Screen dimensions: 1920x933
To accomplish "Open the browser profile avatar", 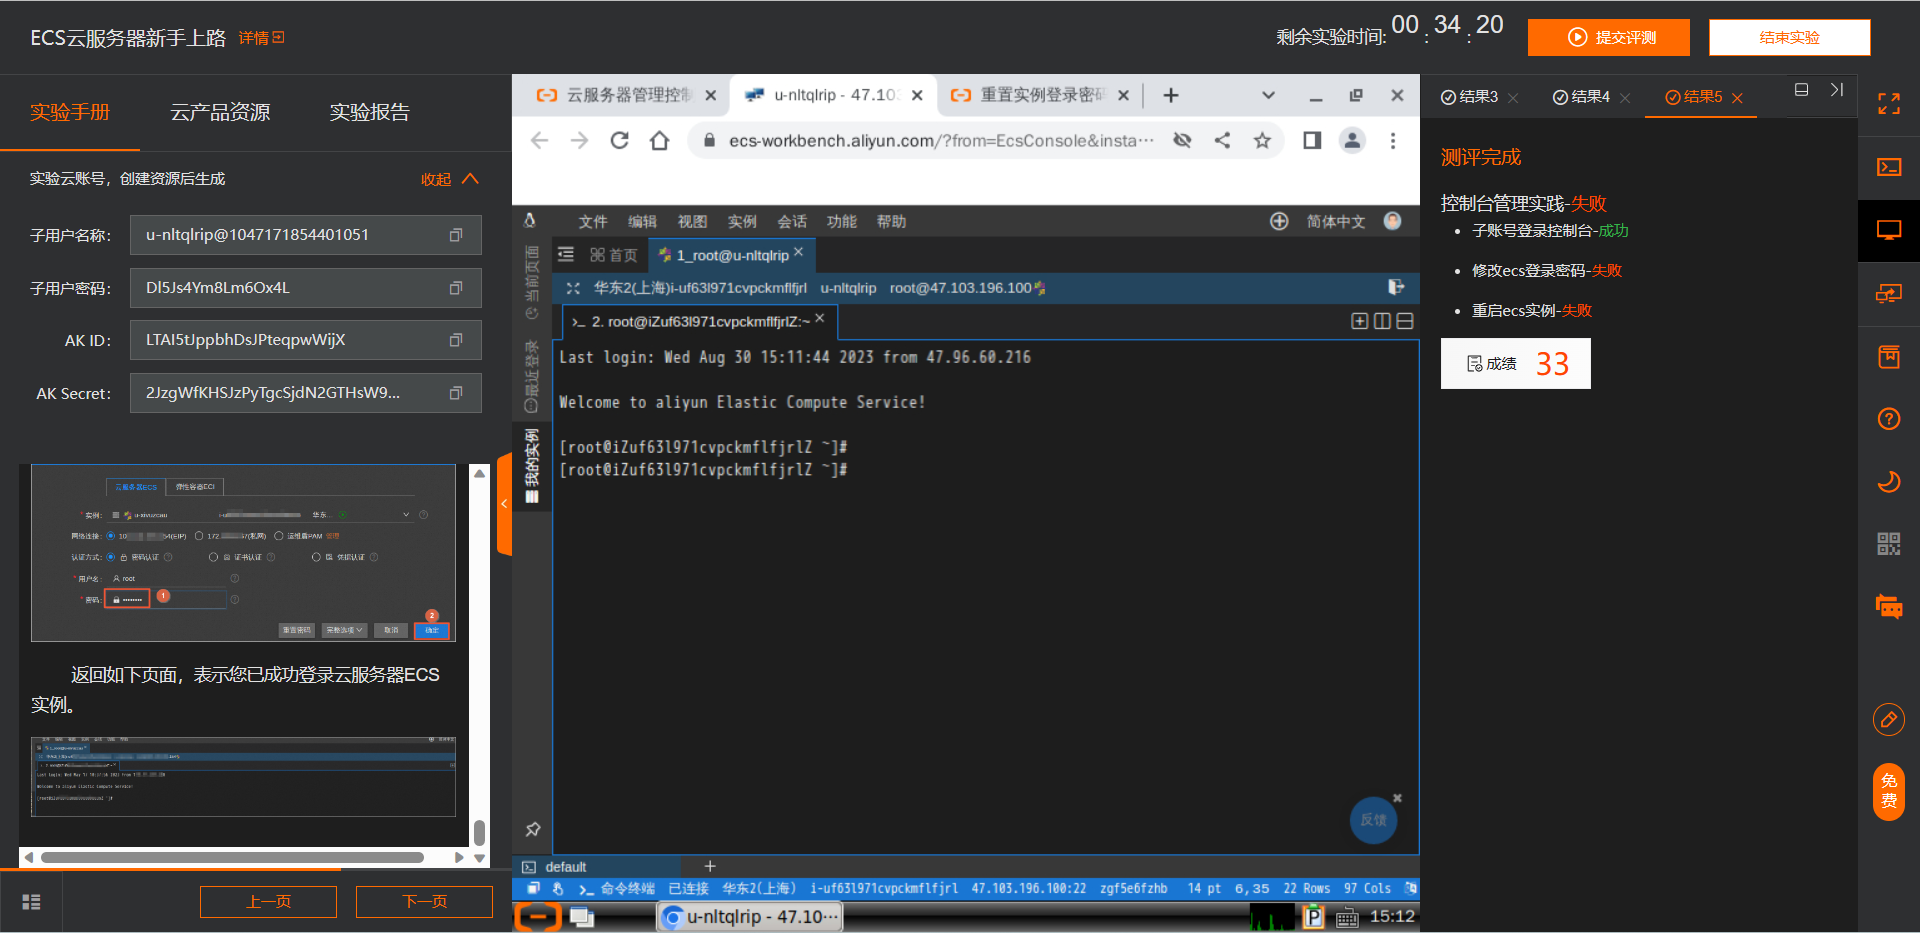I will click(x=1352, y=141).
